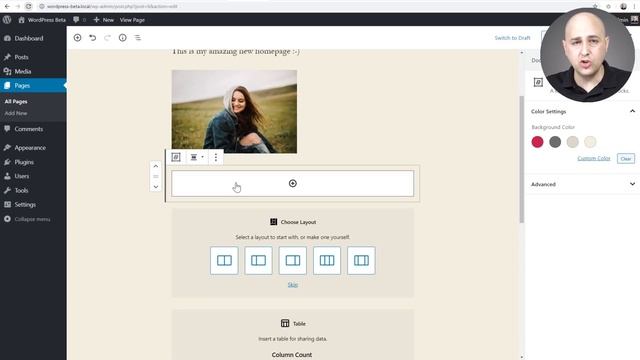Click the Add block plus icon in toolbar
This screenshot has width=640, height=360.
point(77,38)
